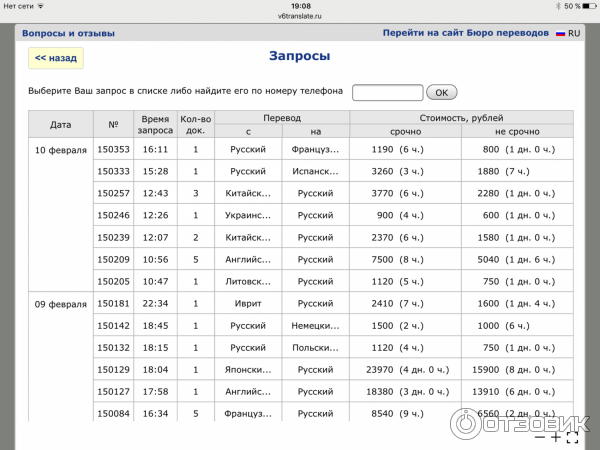Focus the phone number input field
600x450 pixels.
388,92
